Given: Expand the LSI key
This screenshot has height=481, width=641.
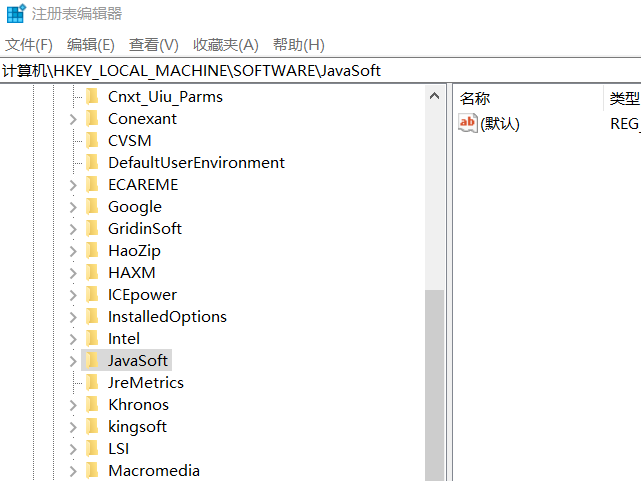Looking at the screenshot, I should tap(73, 449).
